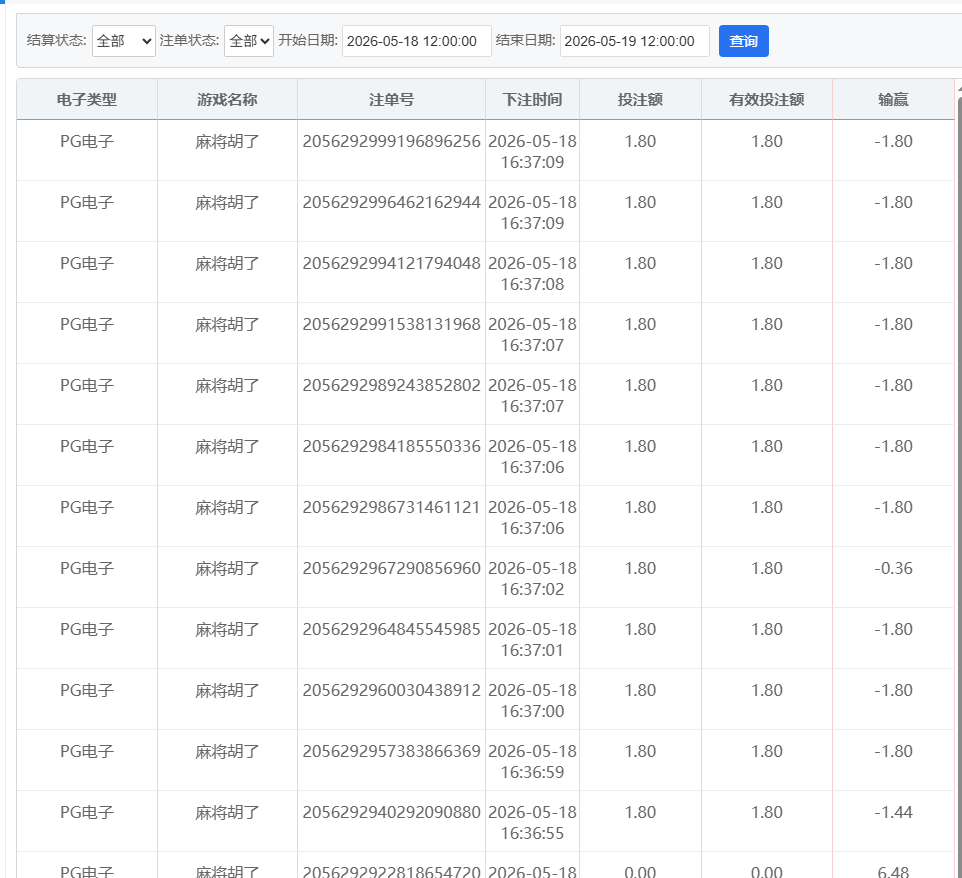962x878 pixels.
Task: Click bet time 2026-05-18 16:36:55
Action: coord(532,823)
